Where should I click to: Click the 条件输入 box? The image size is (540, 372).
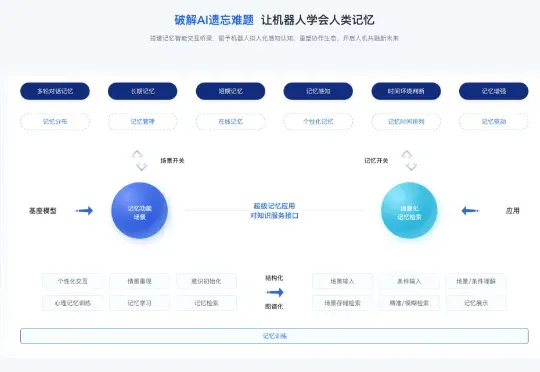coord(409,281)
